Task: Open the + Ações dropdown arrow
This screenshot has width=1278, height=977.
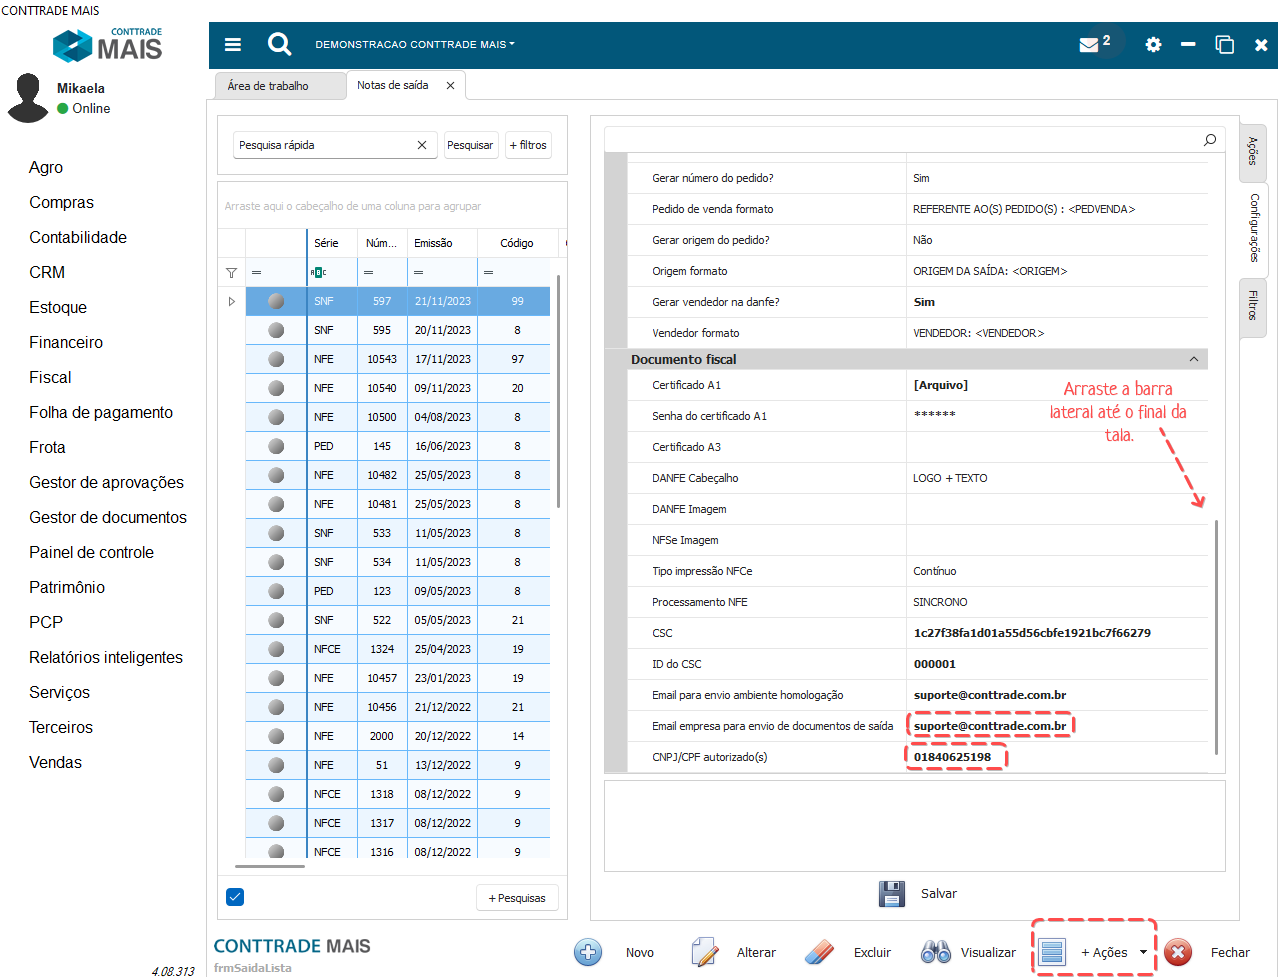Action: click(x=1143, y=952)
